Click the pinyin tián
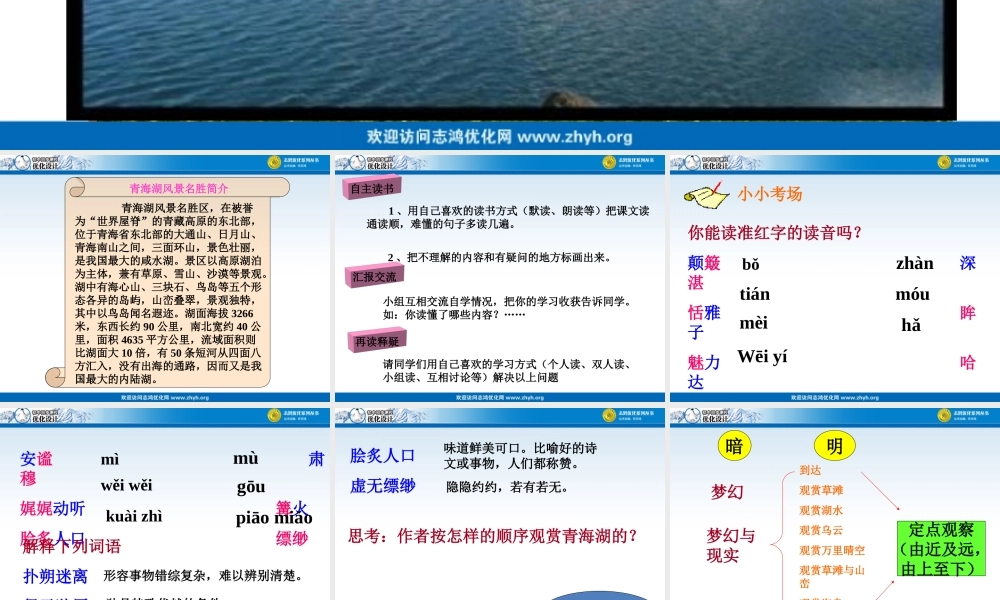The image size is (1000, 600). 755,294
